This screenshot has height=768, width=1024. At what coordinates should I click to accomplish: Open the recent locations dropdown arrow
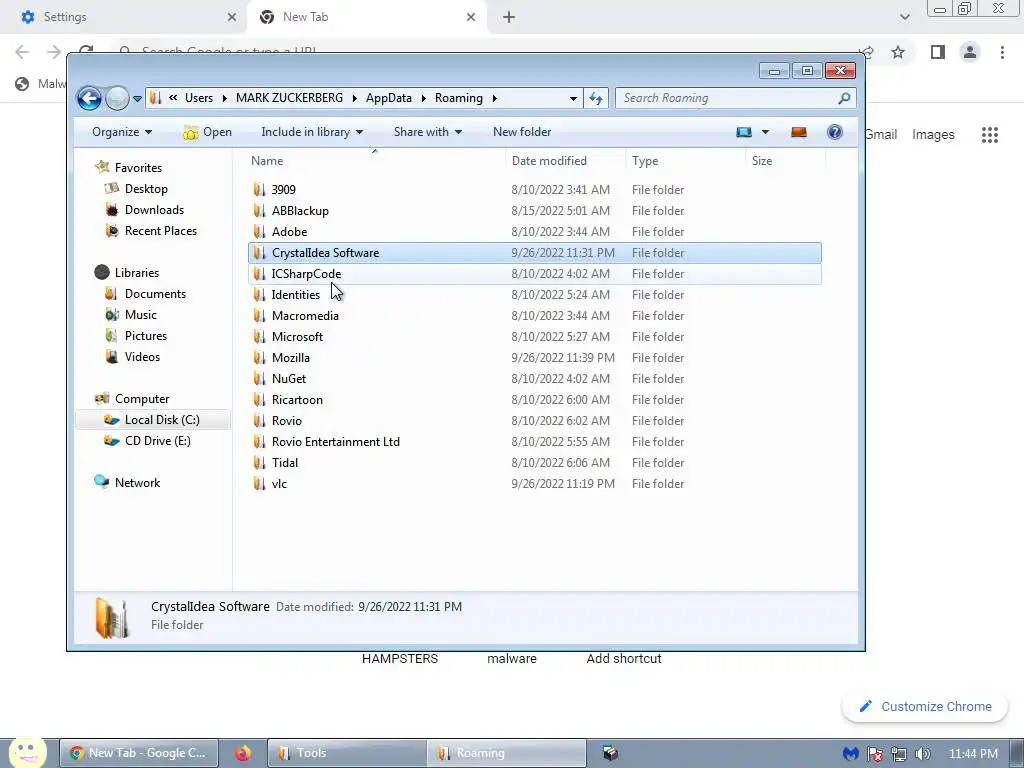coord(137,99)
